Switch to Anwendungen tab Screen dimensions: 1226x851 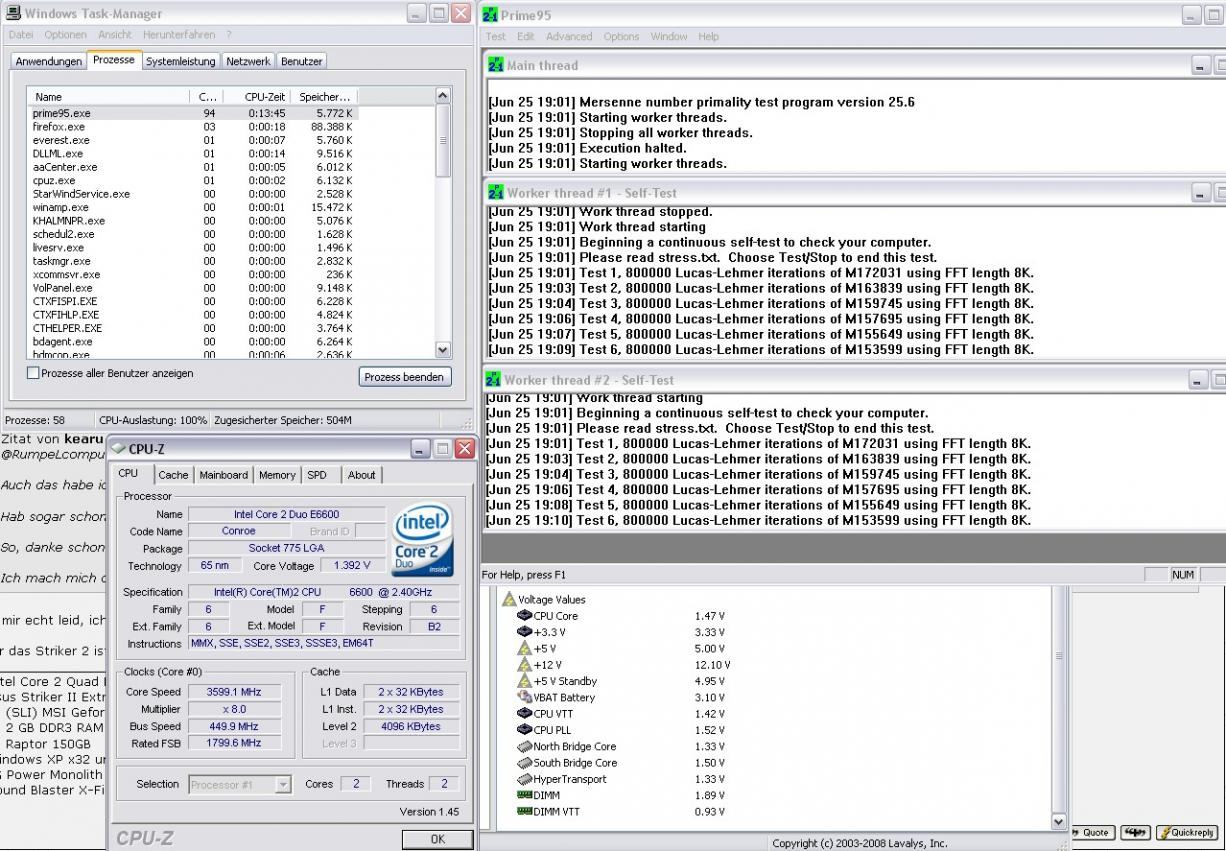tap(49, 61)
